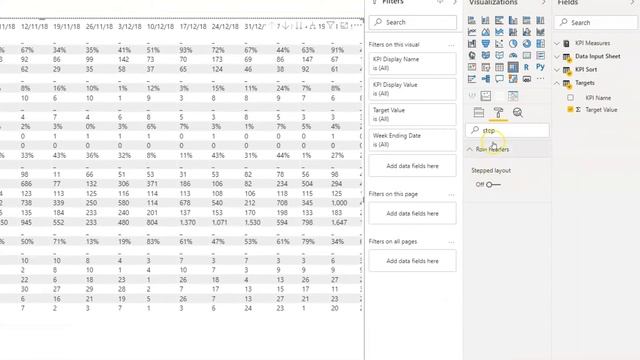Click the 12/11/18 column header
Viewport: 640px width, 360px height.
pos(34,26)
